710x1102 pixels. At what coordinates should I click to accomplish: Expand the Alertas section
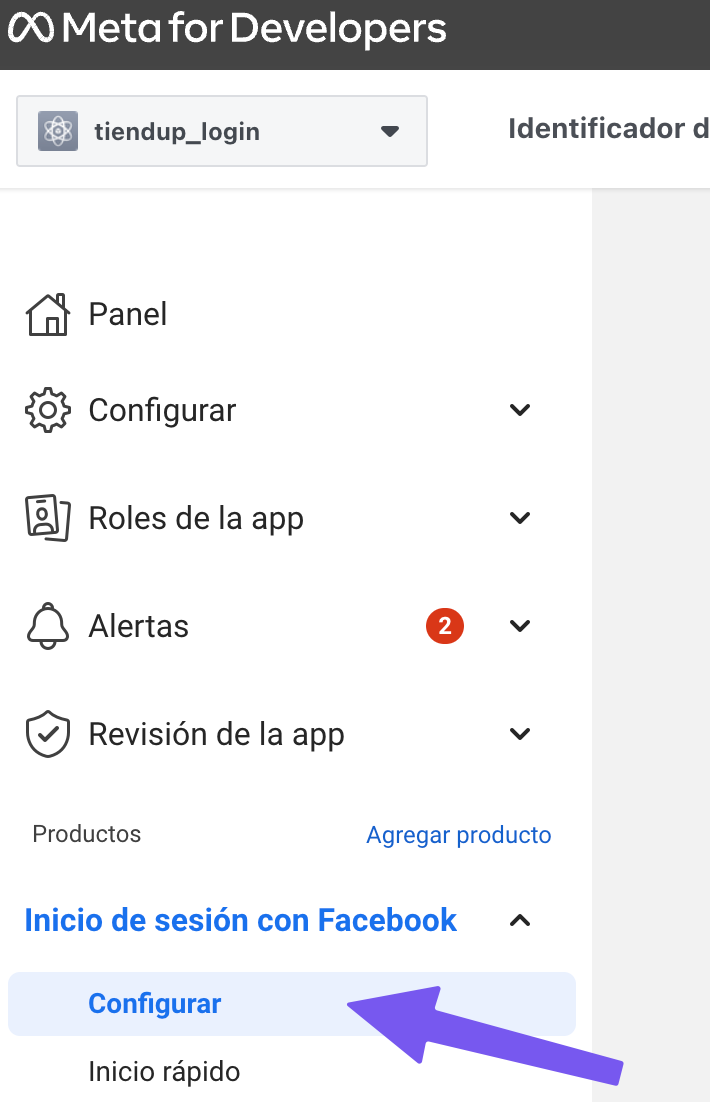pyautogui.click(x=519, y=625)
